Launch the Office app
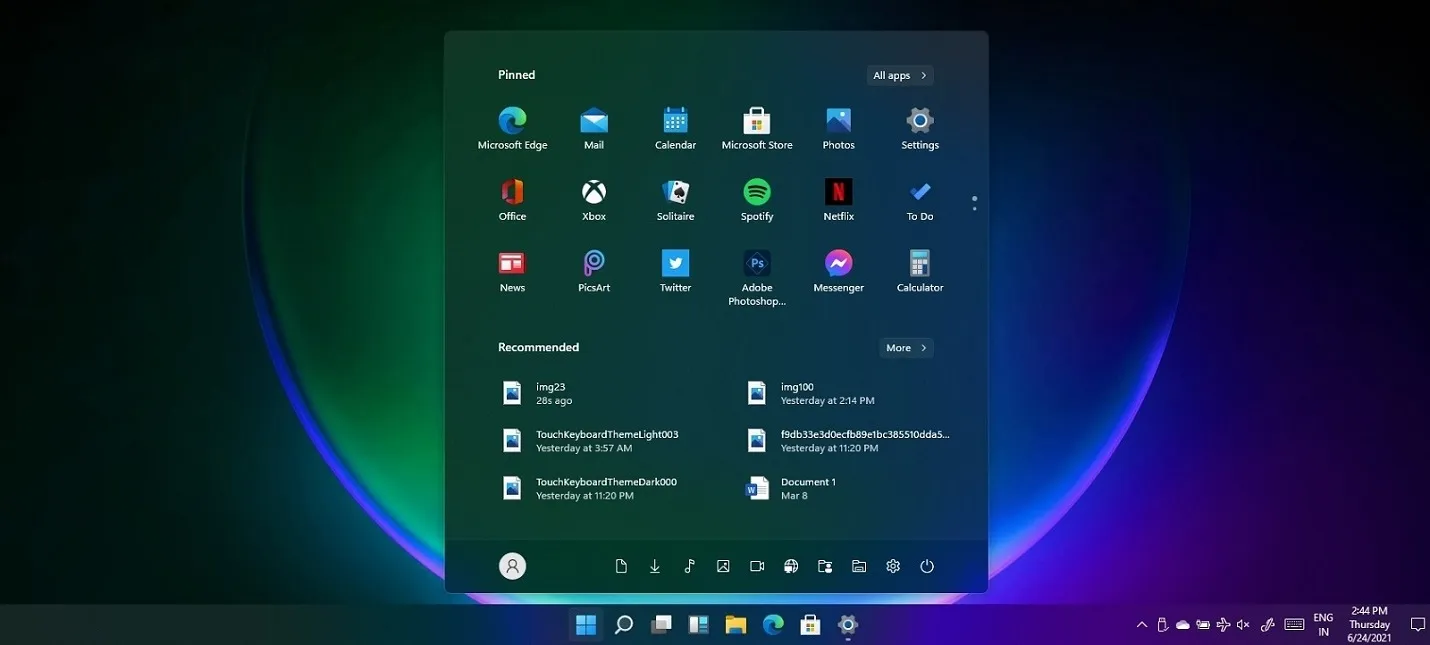1430x645 pixels. tap(512, 200)
